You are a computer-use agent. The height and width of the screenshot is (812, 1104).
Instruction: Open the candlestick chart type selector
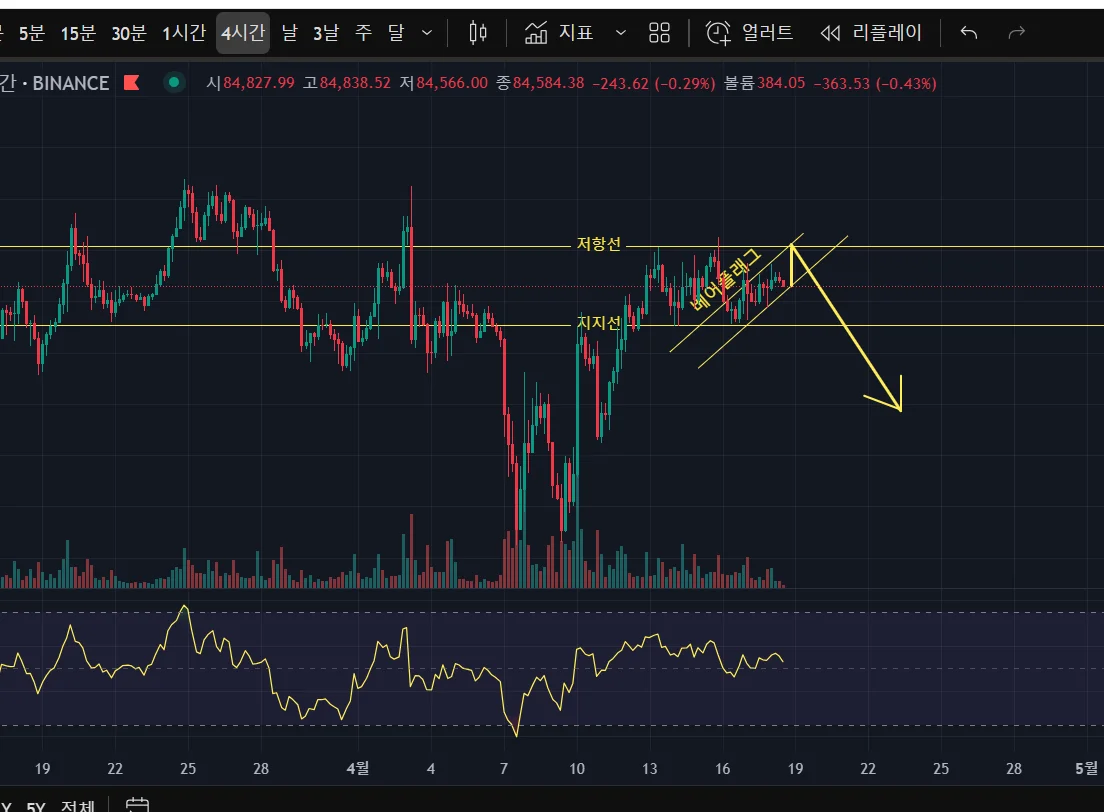point(477,32)
